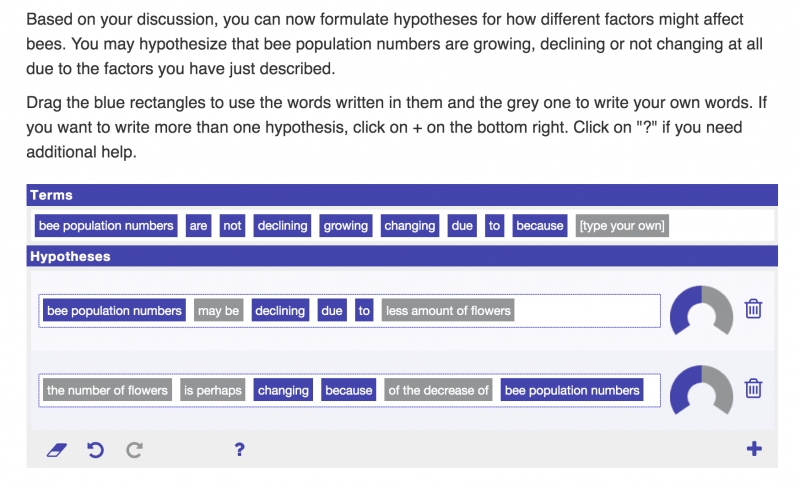Click 'less amount of flowers' text block

click(448, 311)
